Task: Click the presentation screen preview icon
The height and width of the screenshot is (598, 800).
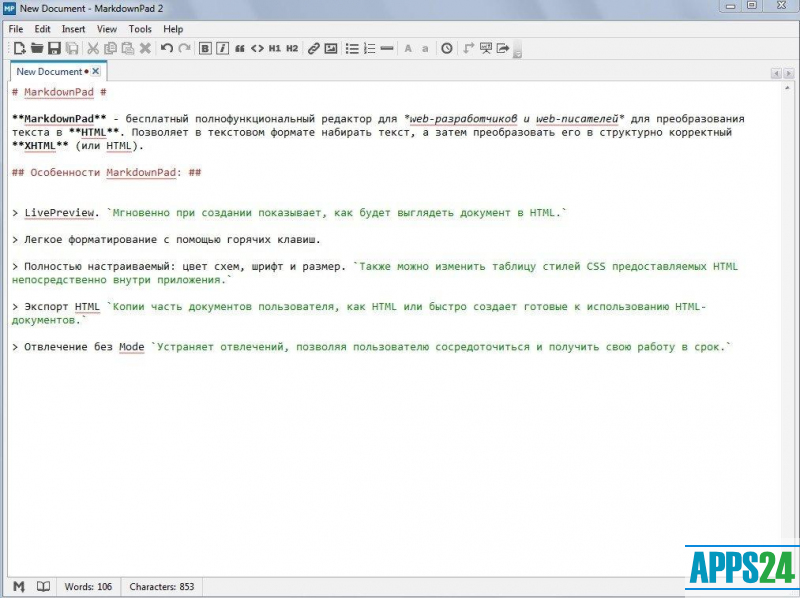Action: pos(486,48)
